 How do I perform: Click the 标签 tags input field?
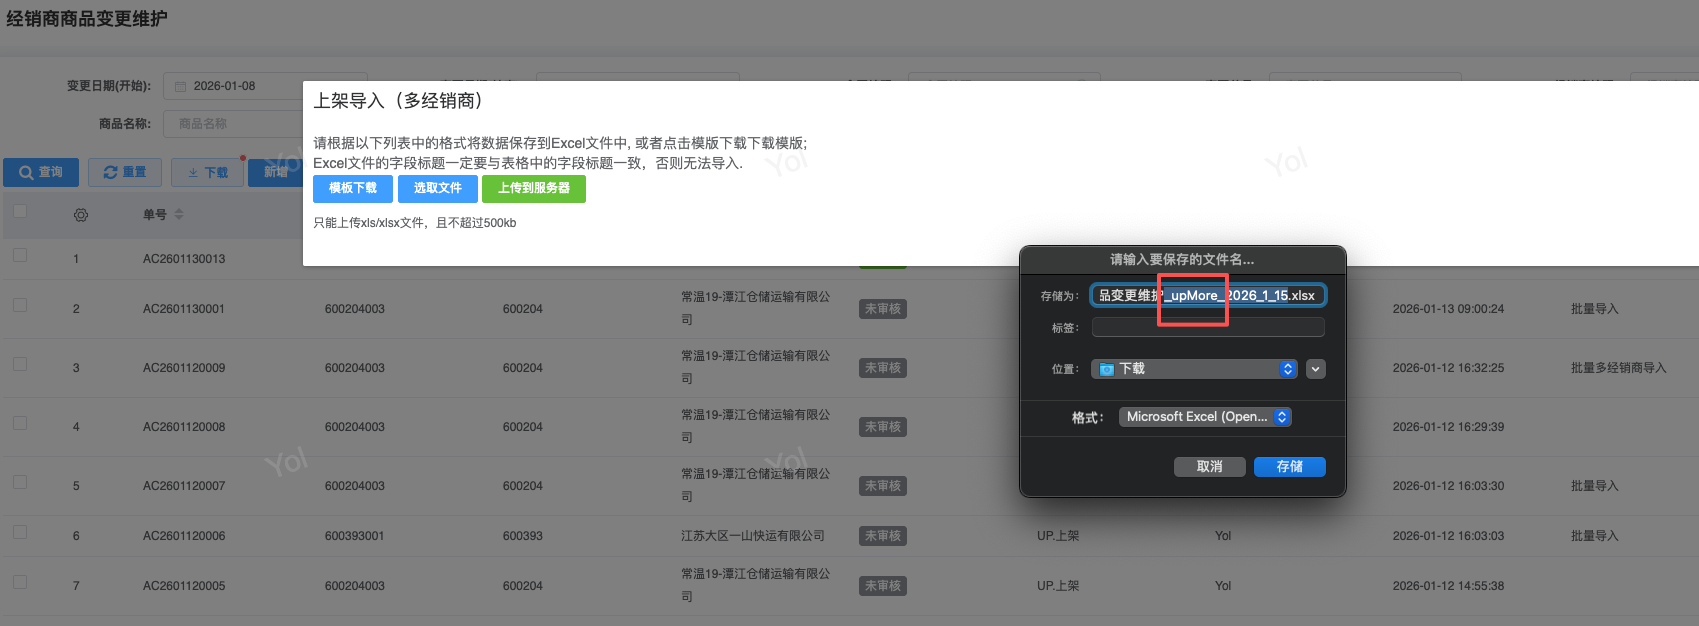[1208, 327]
